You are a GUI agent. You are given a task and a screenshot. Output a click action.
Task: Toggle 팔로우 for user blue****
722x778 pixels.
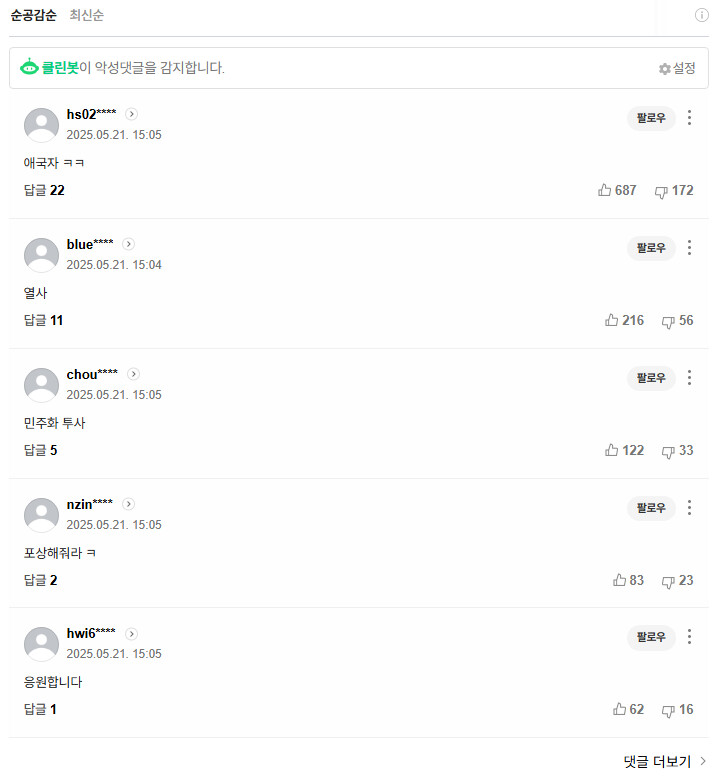651,248
